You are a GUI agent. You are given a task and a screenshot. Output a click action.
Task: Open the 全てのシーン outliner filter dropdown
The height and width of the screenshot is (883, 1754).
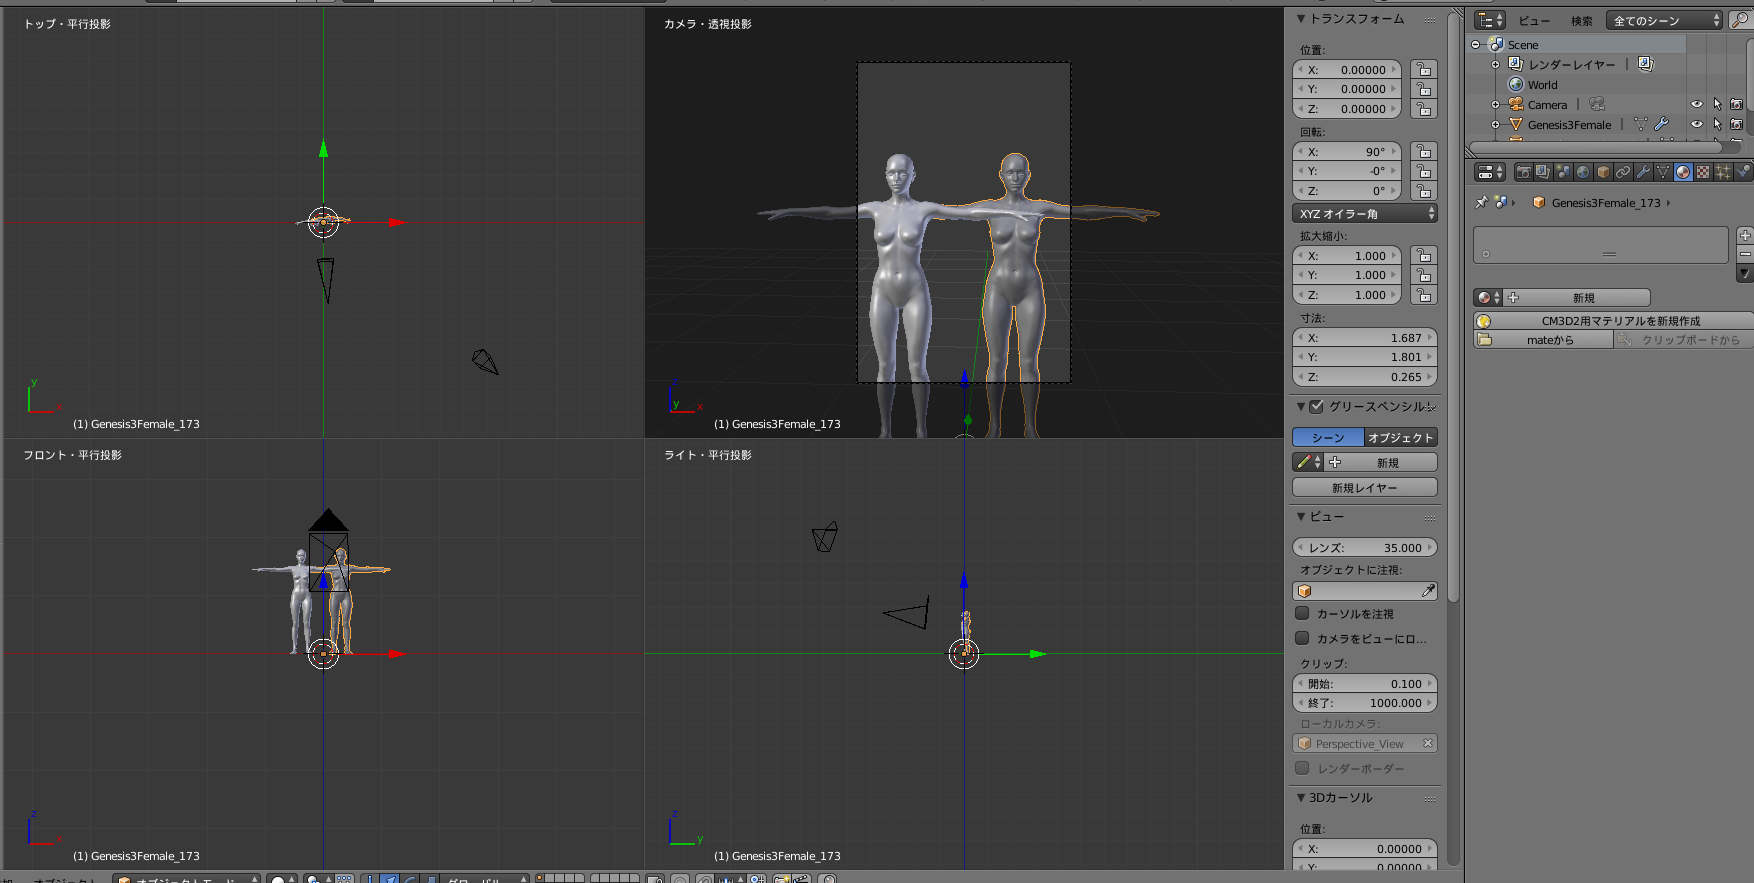point(1664,20)
